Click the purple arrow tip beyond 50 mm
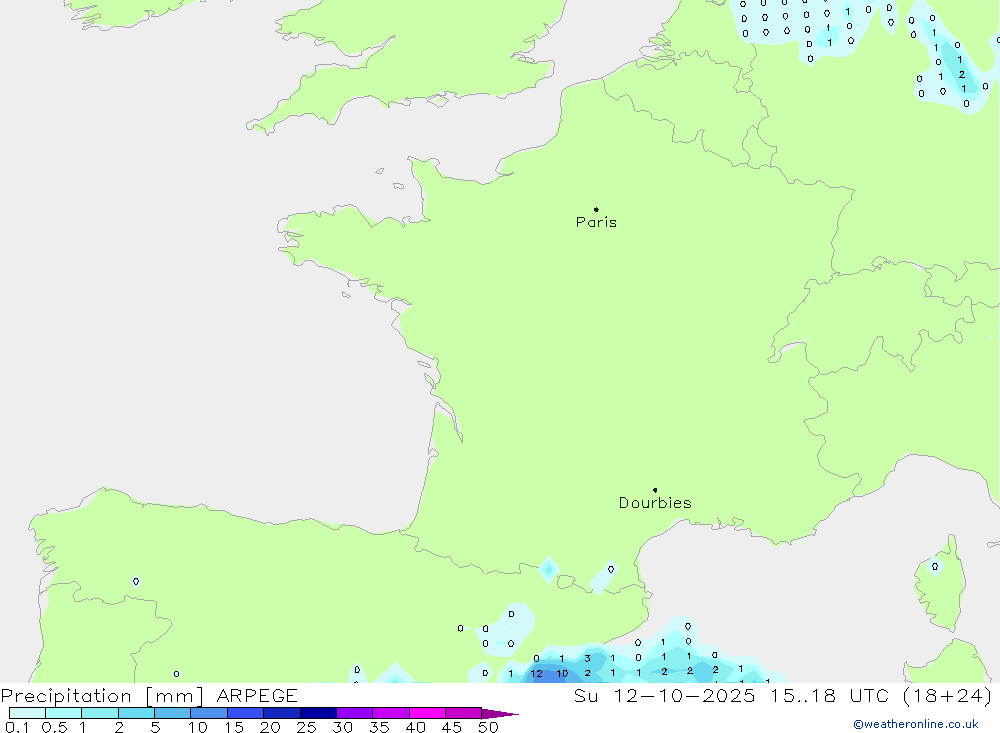Image resolution: width=1000 pixels, height=733 pixels. coord(500,714)
